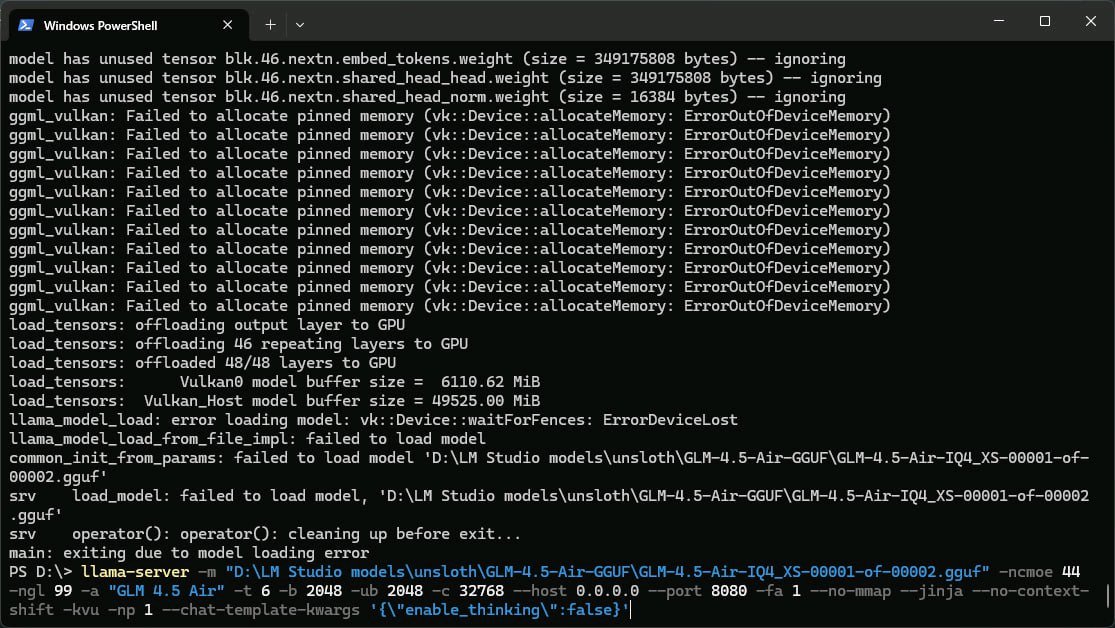Click the quoted 'GLM 4.5 Air' alias argument

tap(166, 591)
